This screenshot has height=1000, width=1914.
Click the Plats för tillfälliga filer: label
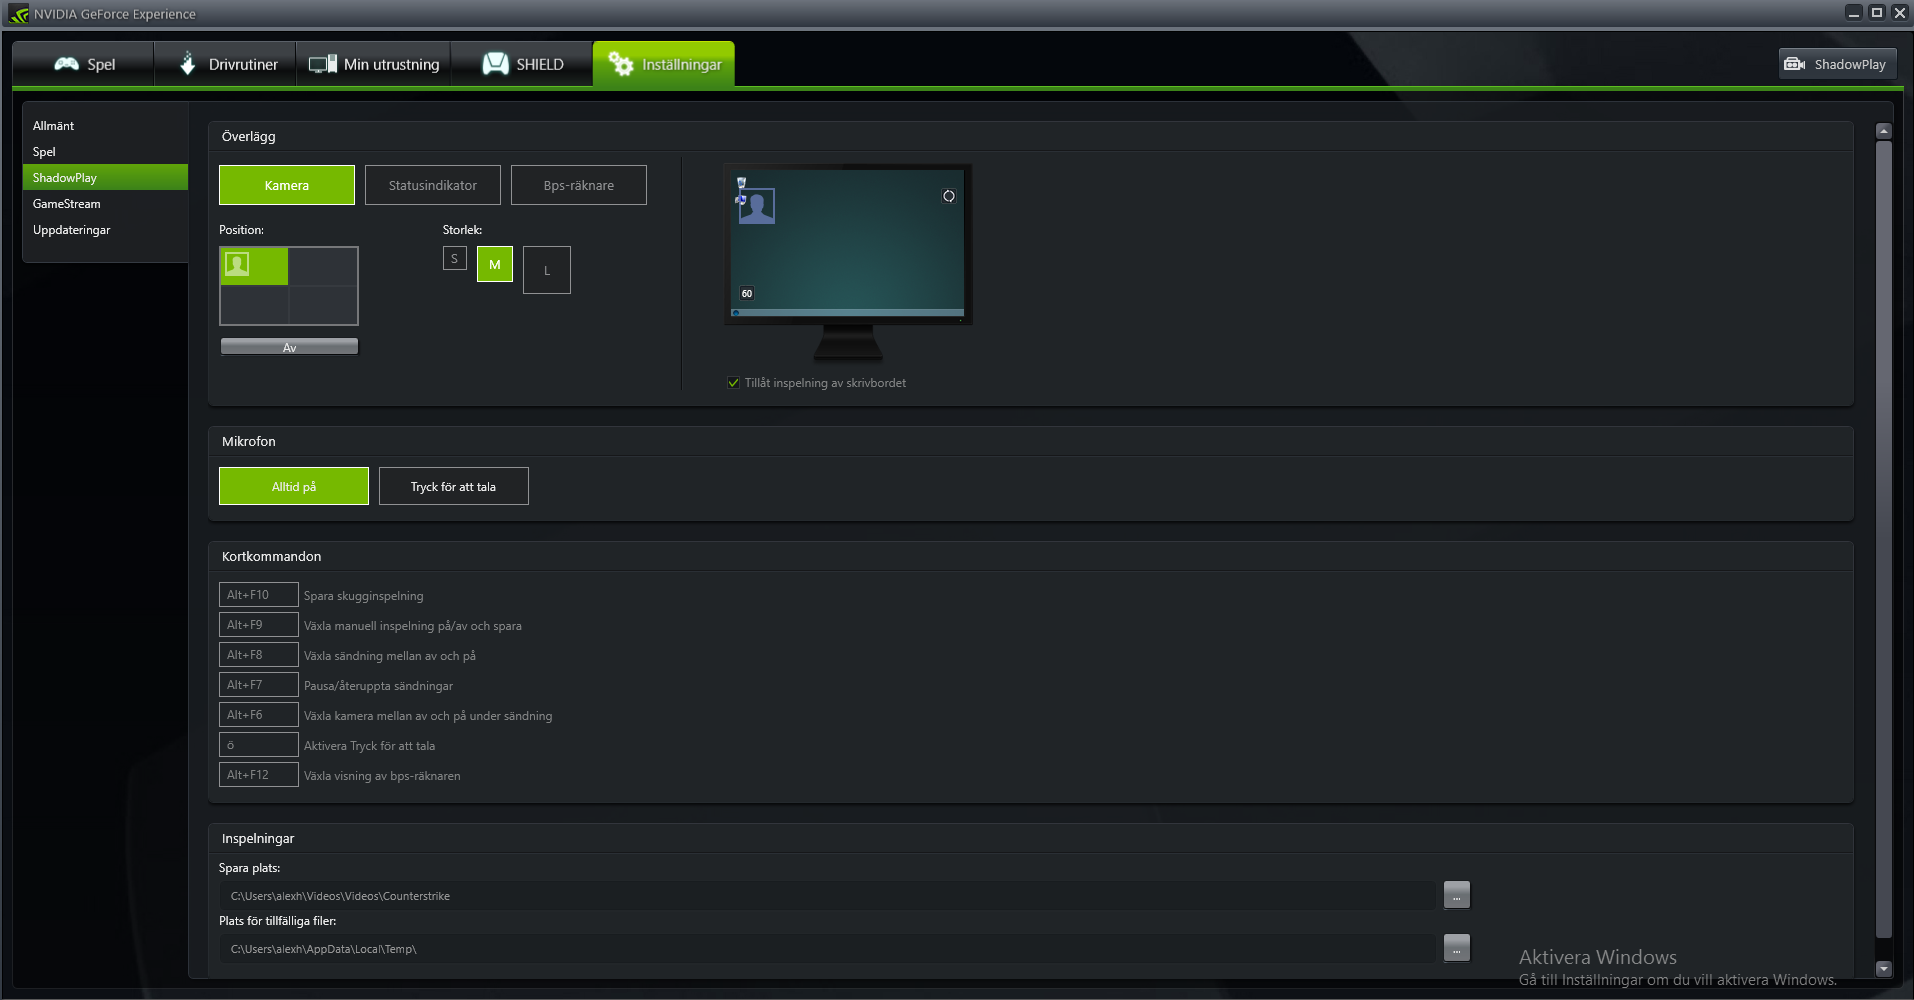pos(278,921)
